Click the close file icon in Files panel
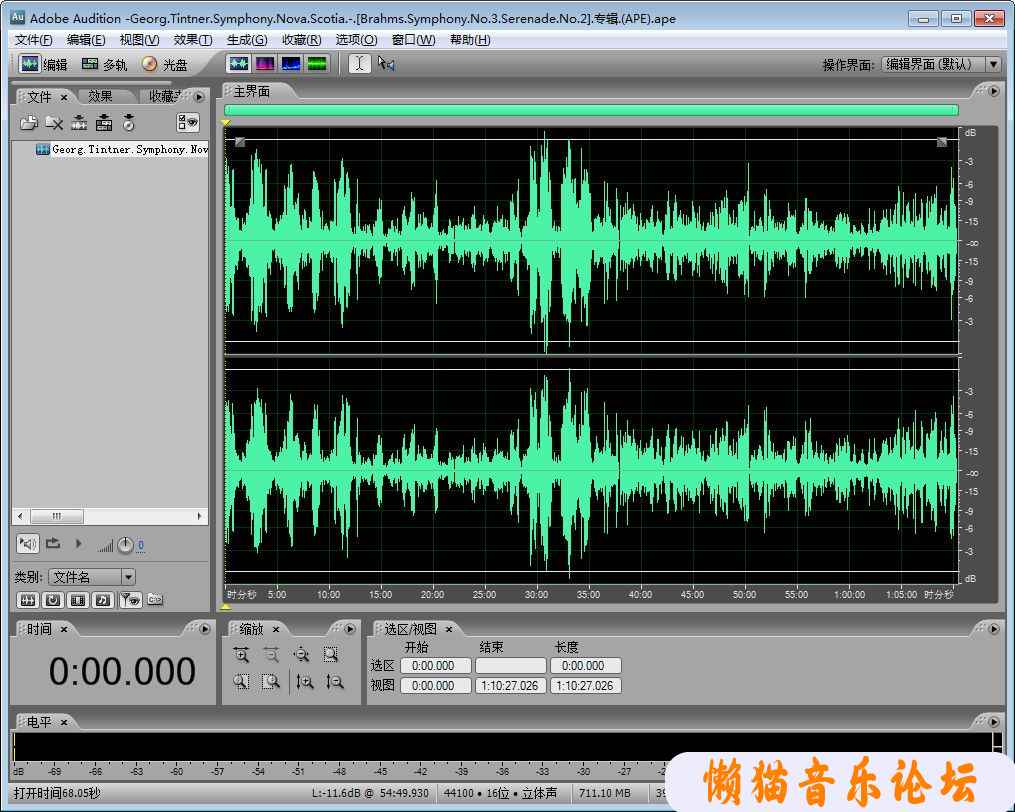The image size is (1015, 812). tap(54, 122)
